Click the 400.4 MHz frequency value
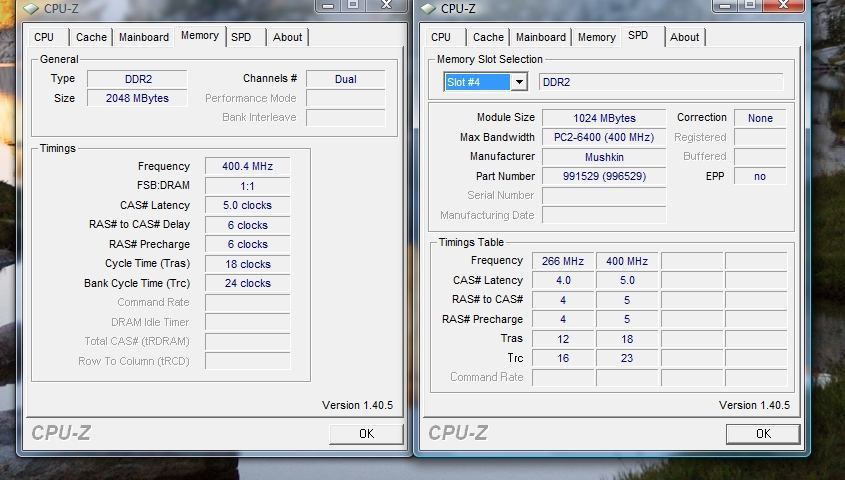 pyautogui.click(x=247, y=166)
